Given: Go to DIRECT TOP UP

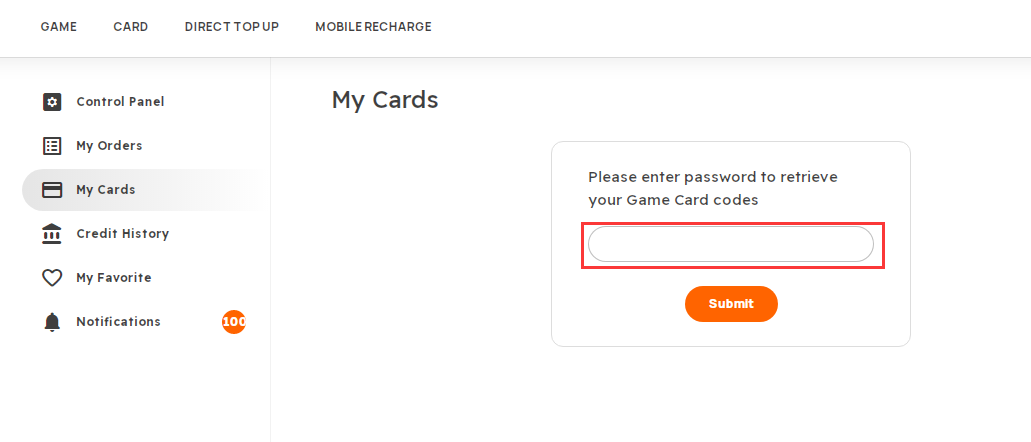Looking at the screenshot, I should (x=231, y=27).
